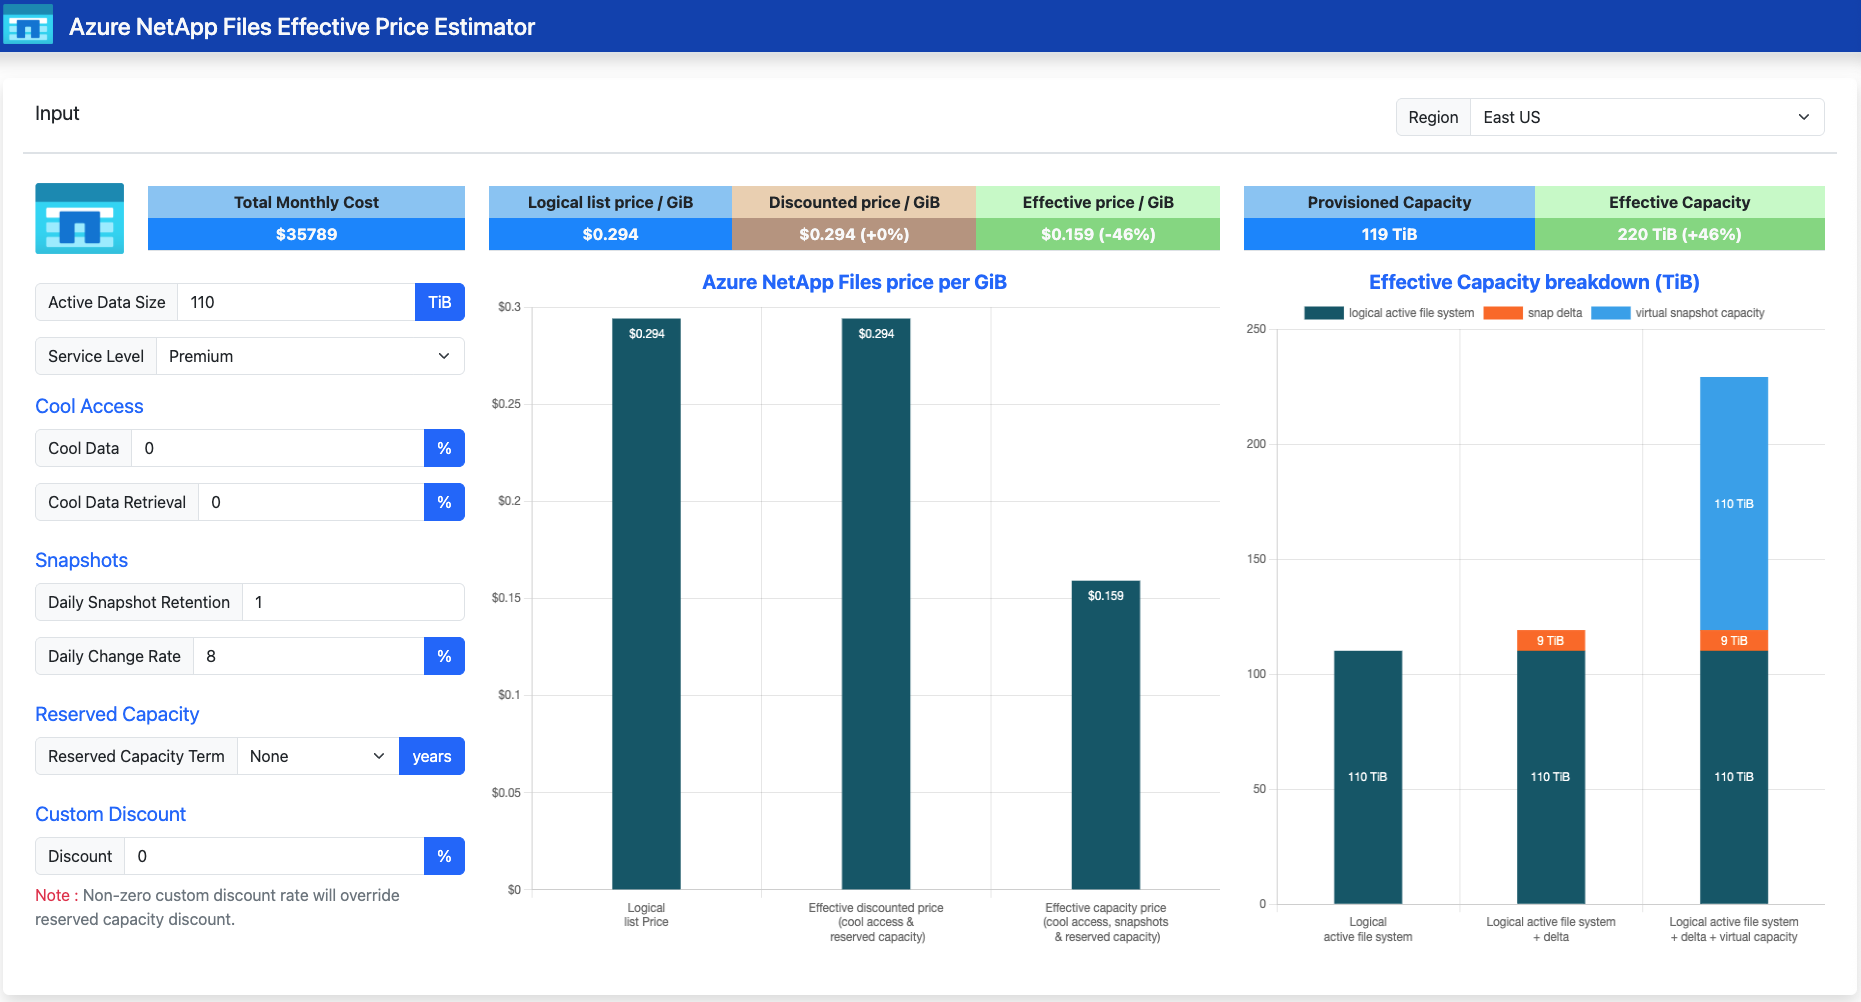Image resolution: width=1861 pixels, height=1002 pixels.
Task: Click the percent badge next to Cool Data
Action: [x=444, y=448]
